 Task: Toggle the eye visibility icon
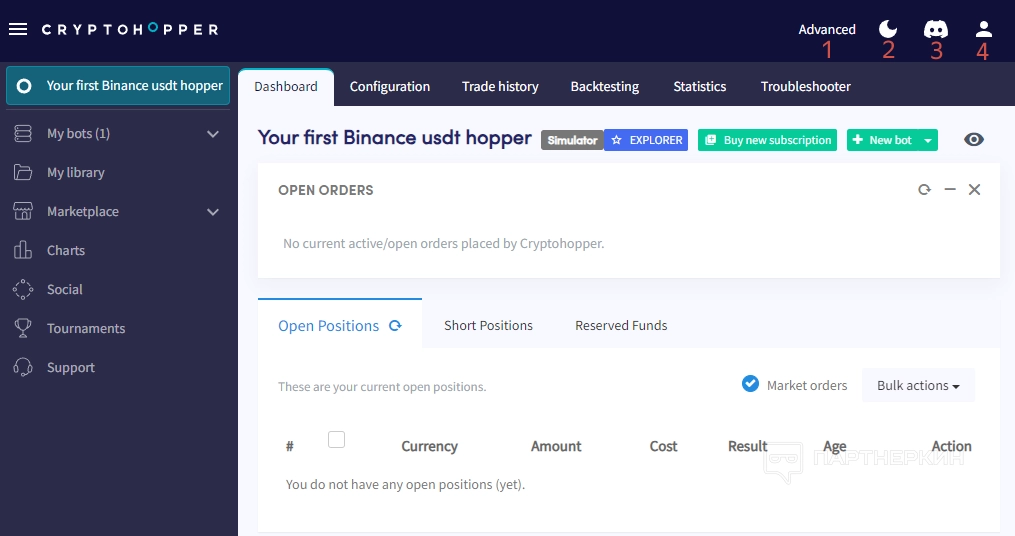point(974,140)
